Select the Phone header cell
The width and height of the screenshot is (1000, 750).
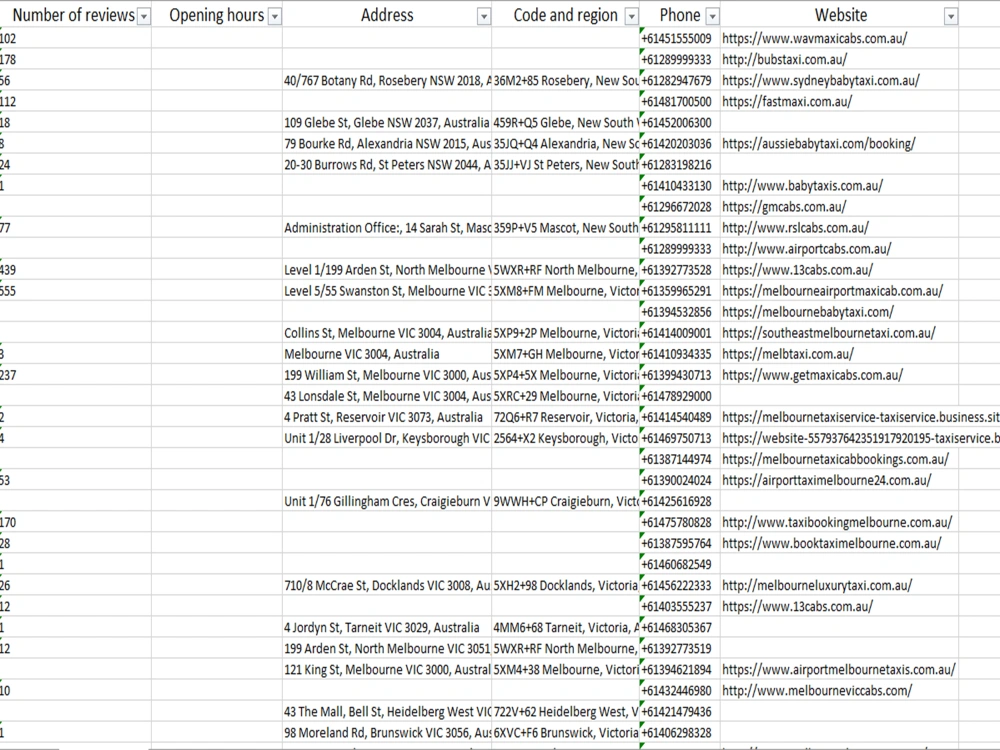click(680, 15)
